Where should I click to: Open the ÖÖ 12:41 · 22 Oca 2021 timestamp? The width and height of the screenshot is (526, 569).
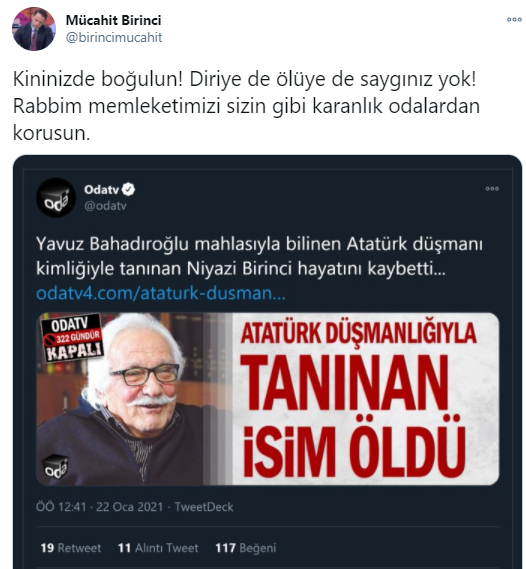(x=99, y=507)
